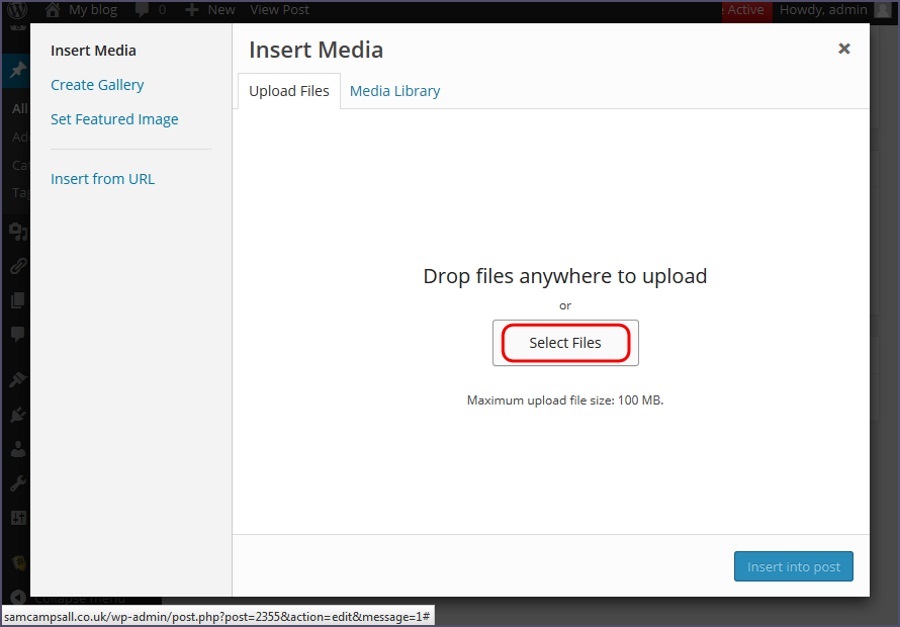Open the Plugins plug icon in sidebar

pos(17,414)
